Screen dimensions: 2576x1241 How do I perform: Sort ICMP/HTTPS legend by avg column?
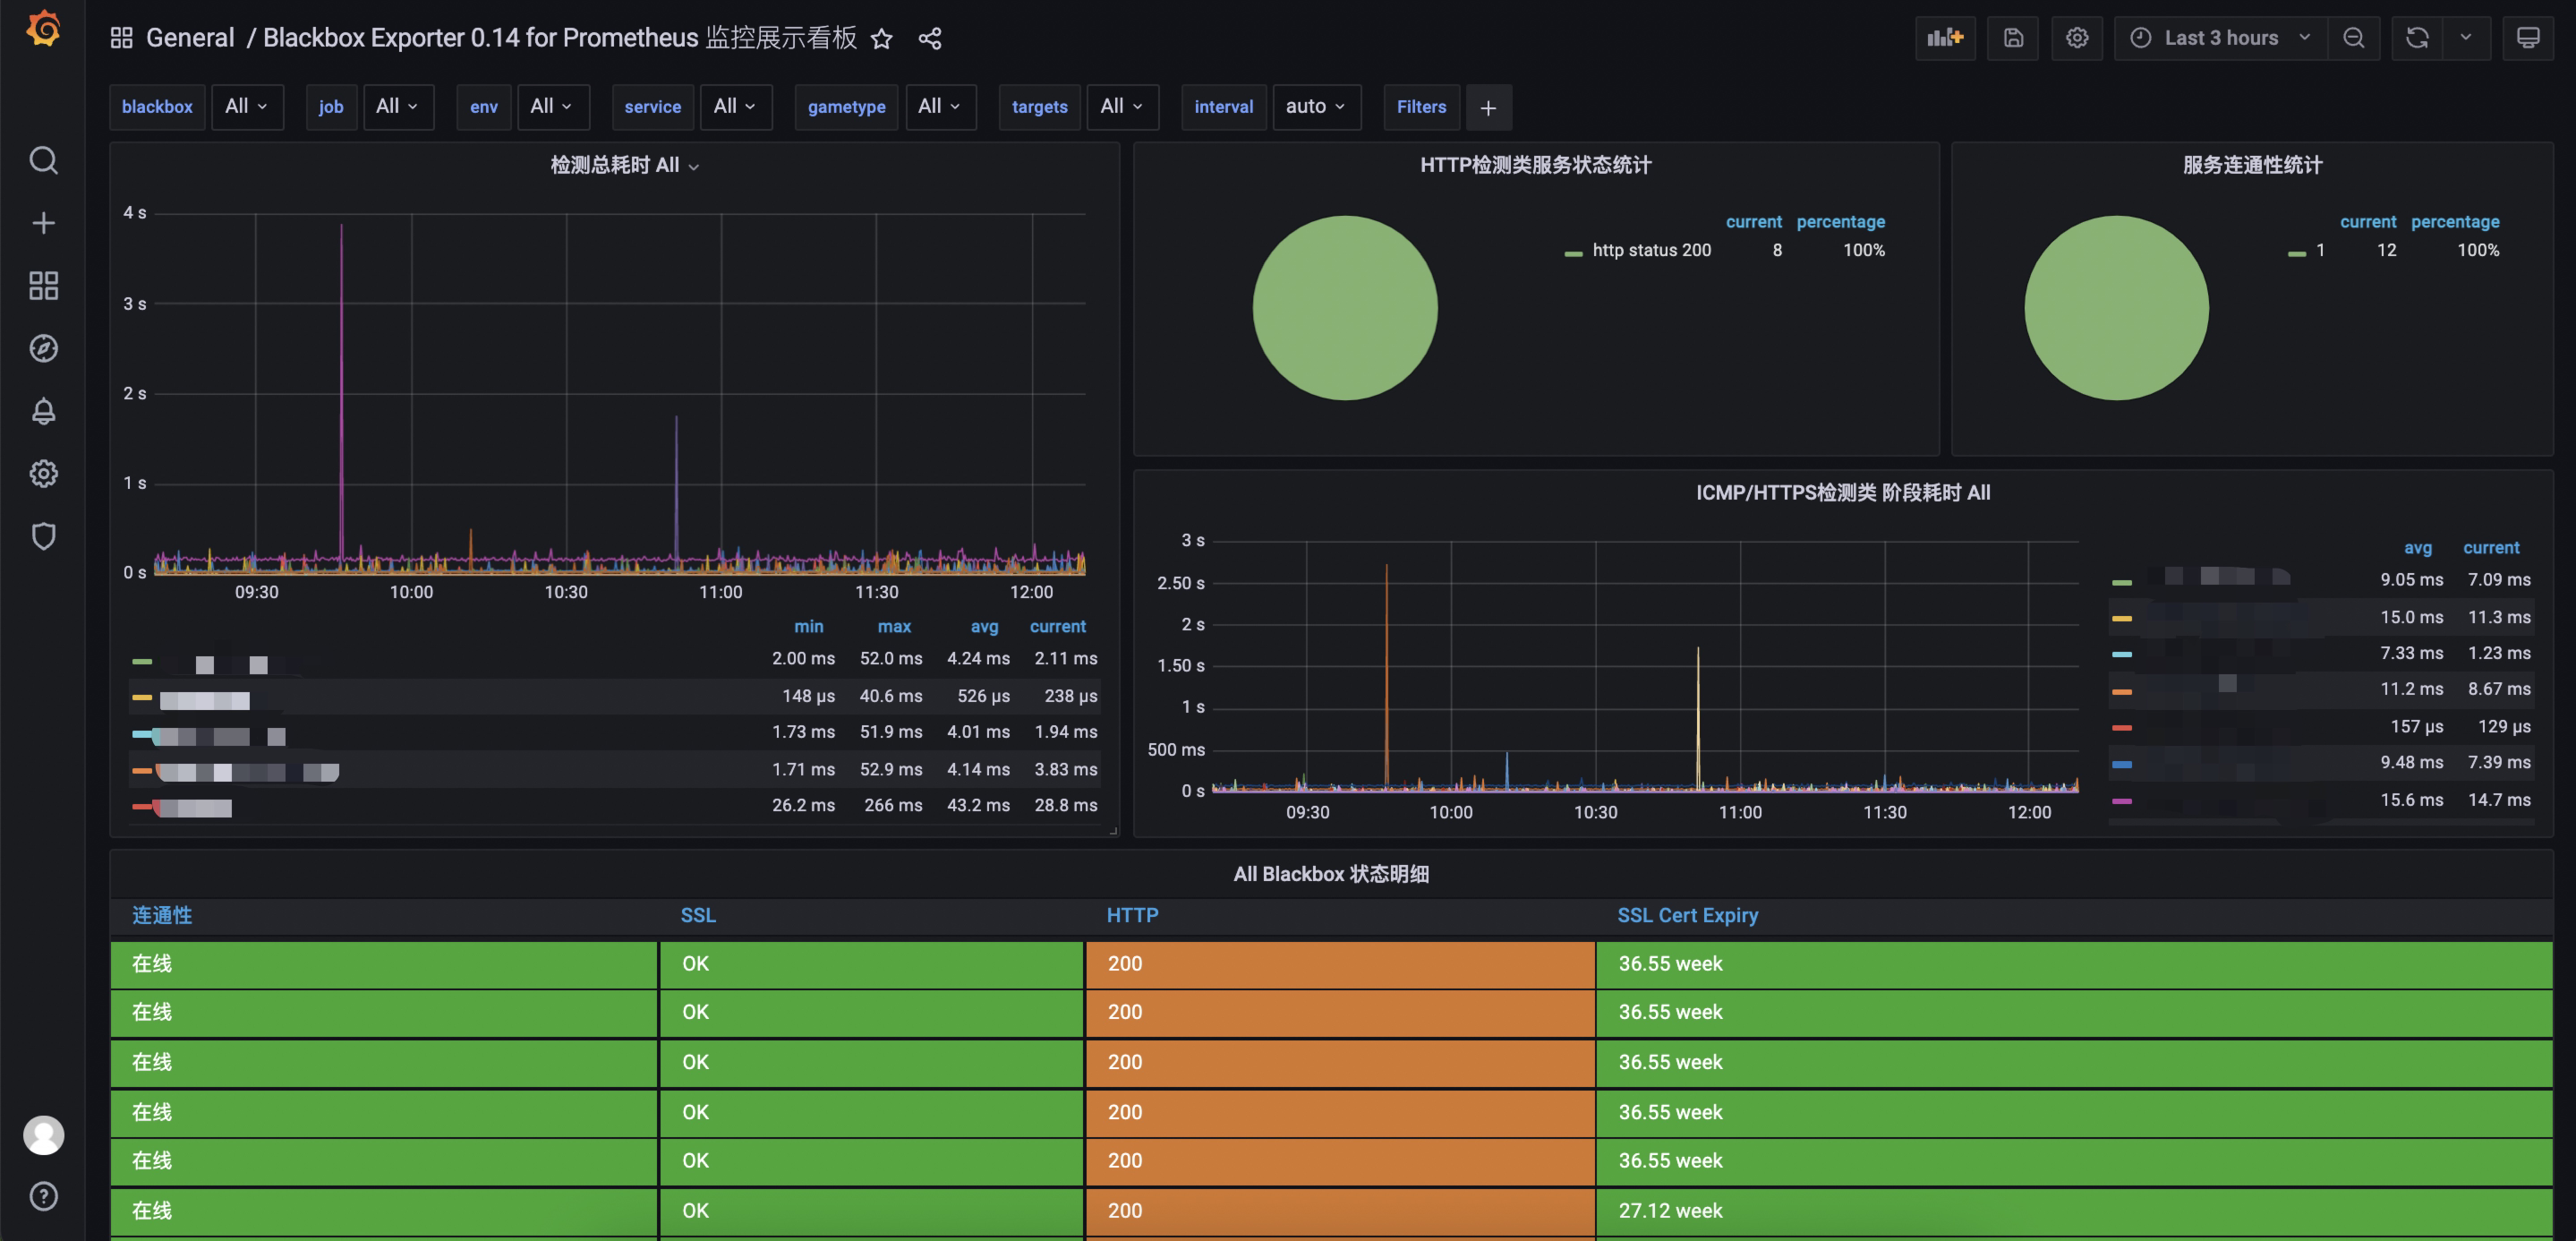pyautogui.click(x=2417, y=548)
